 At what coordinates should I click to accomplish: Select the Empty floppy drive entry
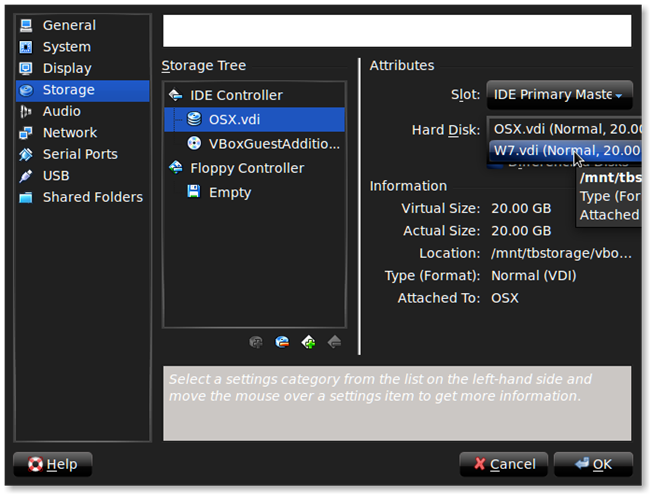pyautogui.click(x=255, y=193)
